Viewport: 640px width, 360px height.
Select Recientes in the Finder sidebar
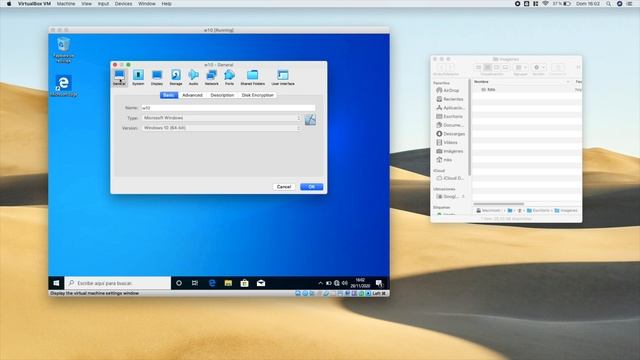pos(450,99)
